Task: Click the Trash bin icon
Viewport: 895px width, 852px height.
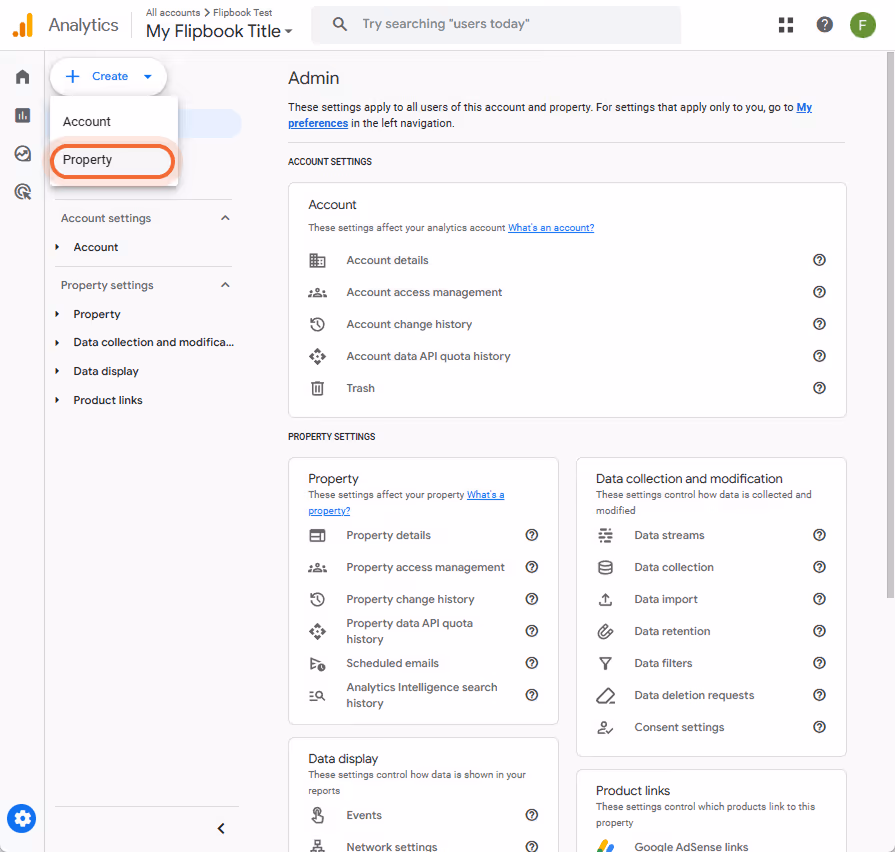Action: point(317,388)
